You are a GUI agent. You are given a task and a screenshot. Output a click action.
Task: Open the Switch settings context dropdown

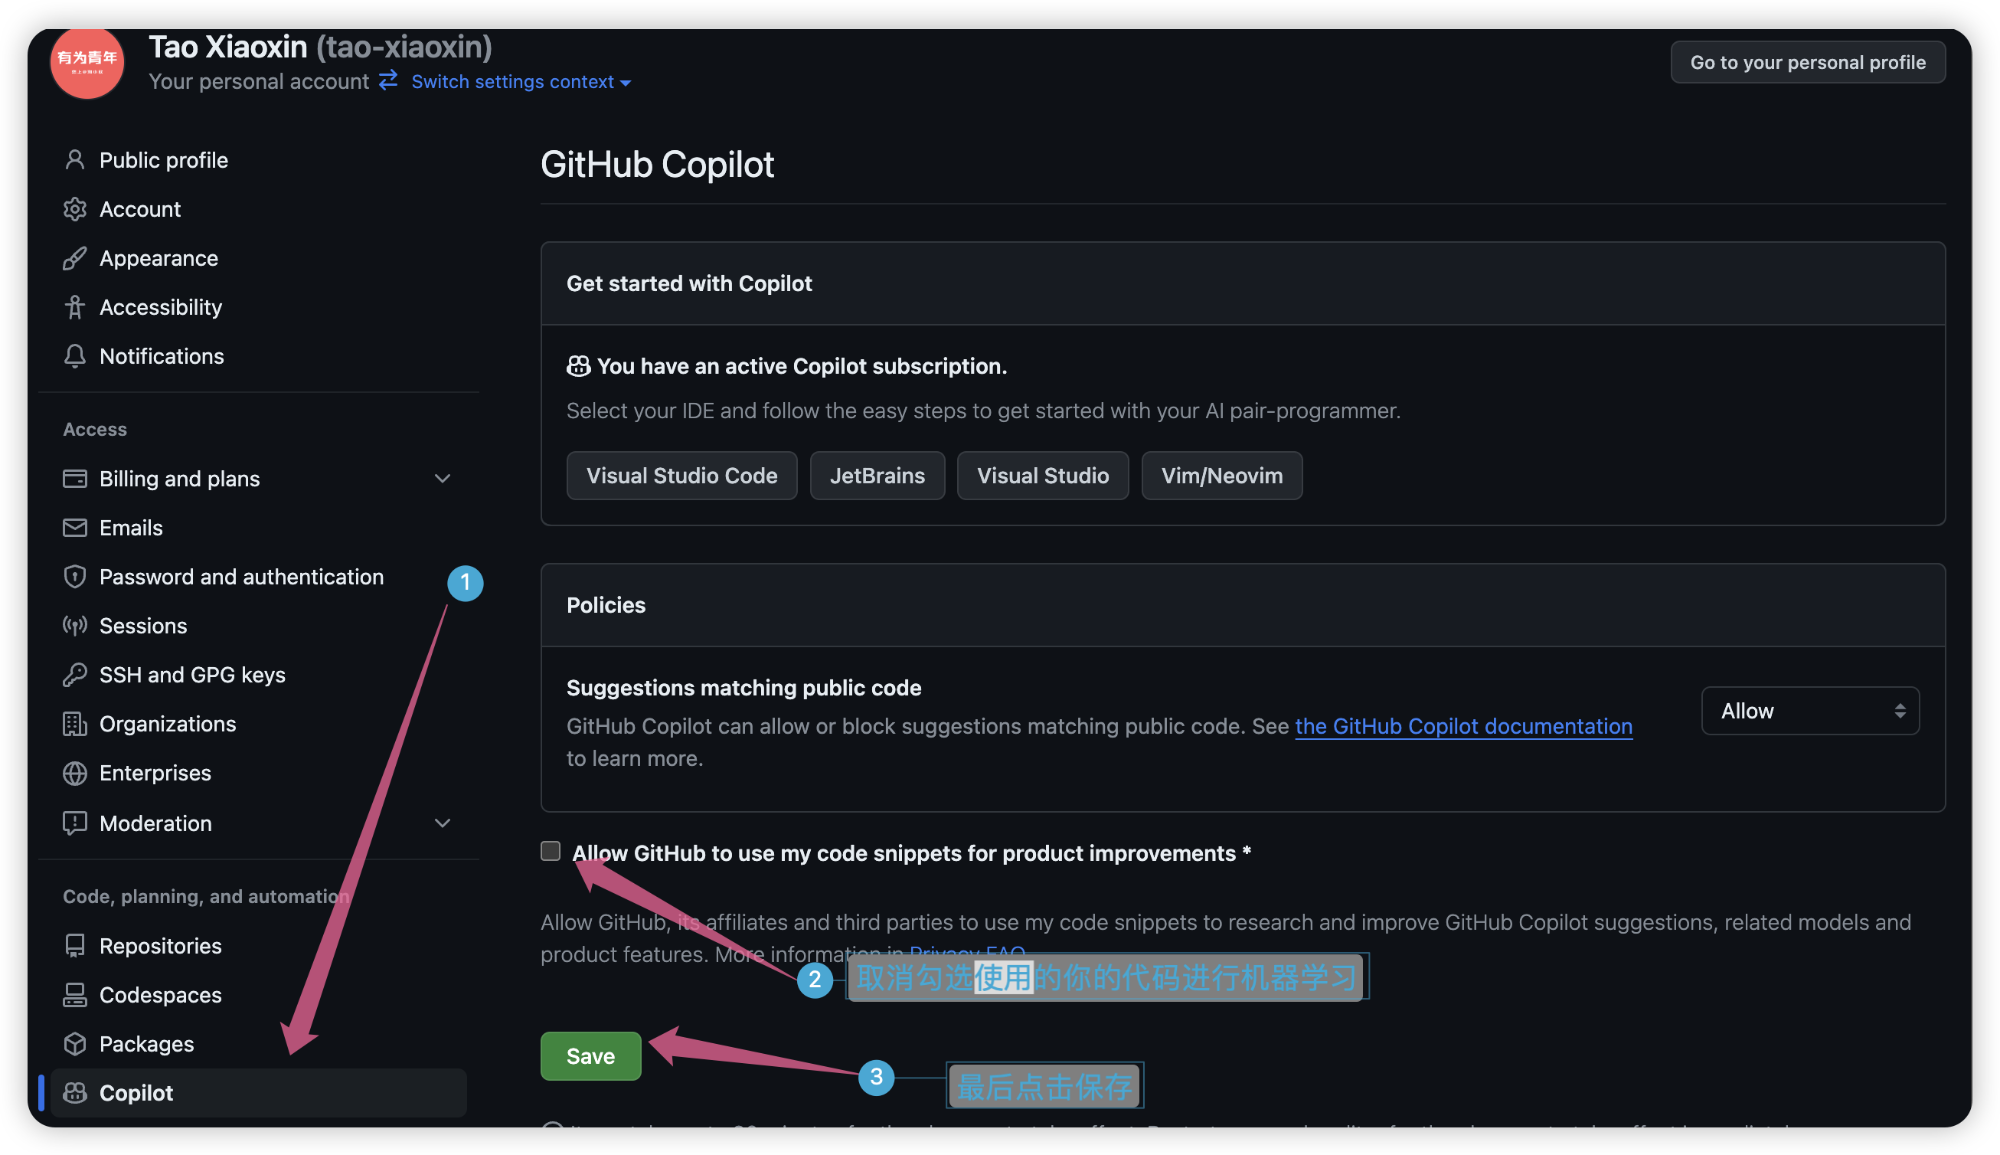coord(520,82)
